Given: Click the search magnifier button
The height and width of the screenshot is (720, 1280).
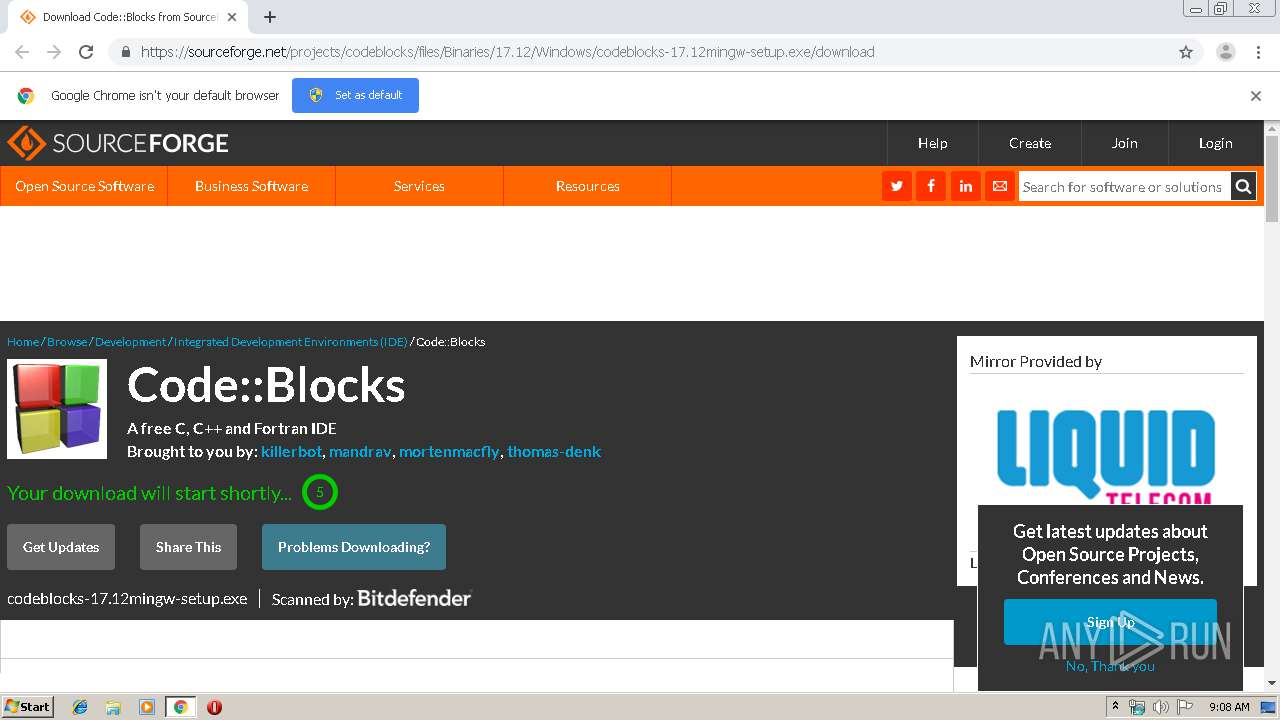Looking at the screenshot, I should (1243, 186).
